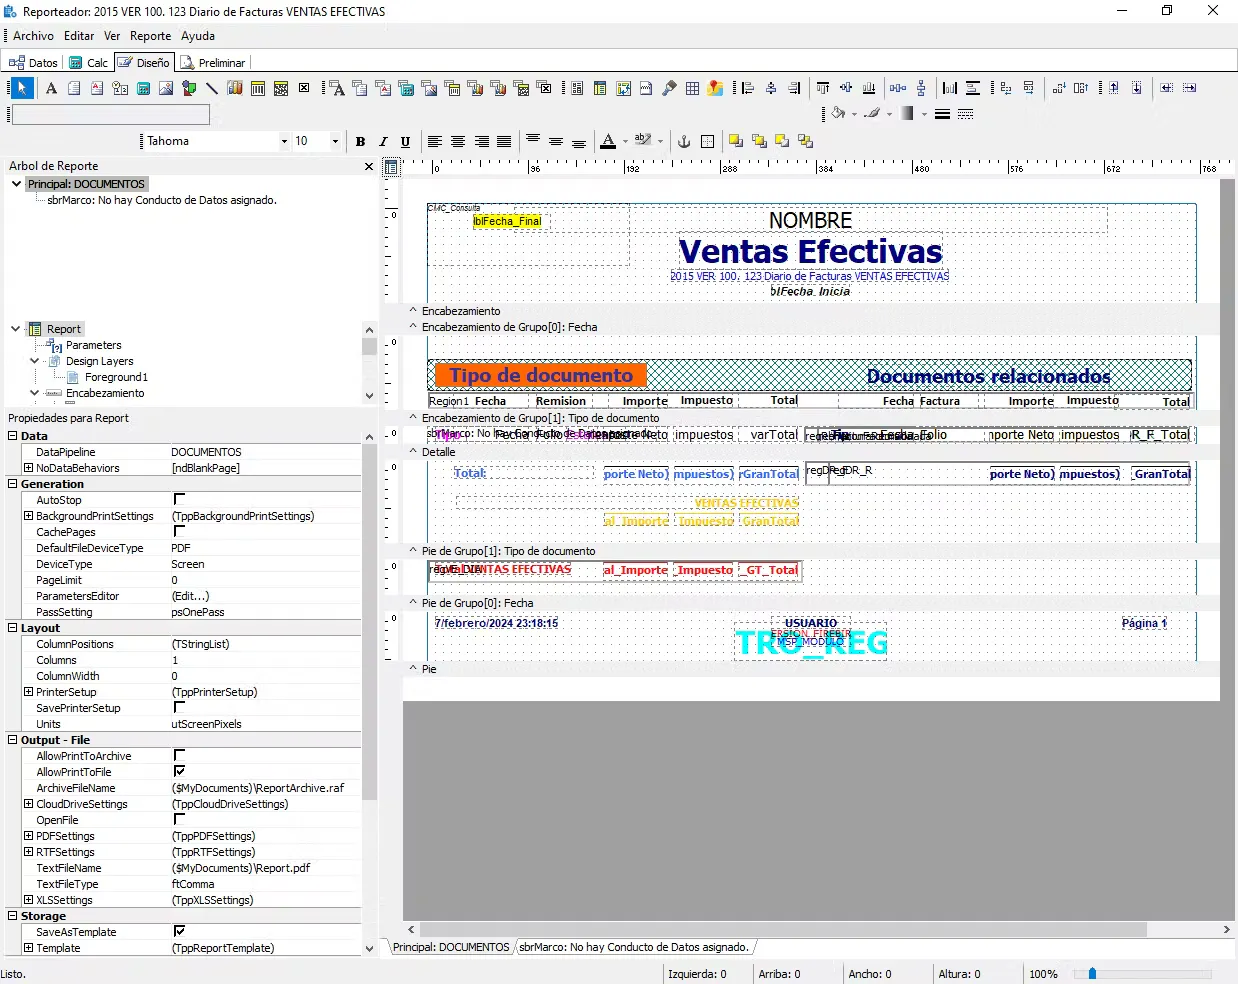The image size is (1238, 984).
Task: Open the Tahoma font name dropdown
Action: (284, 141)
